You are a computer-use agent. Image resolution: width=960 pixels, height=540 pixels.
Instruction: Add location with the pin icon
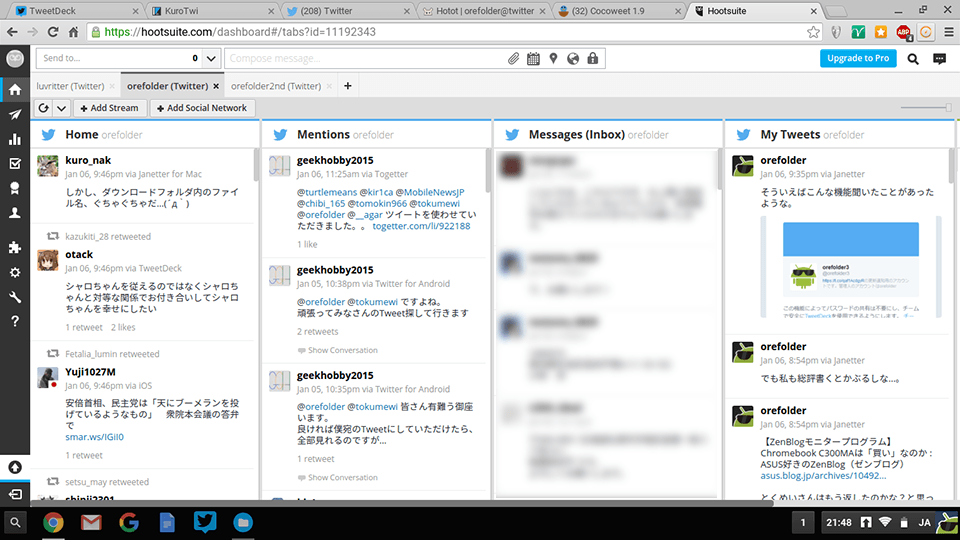pyautogui.click(x=553, y=58)
